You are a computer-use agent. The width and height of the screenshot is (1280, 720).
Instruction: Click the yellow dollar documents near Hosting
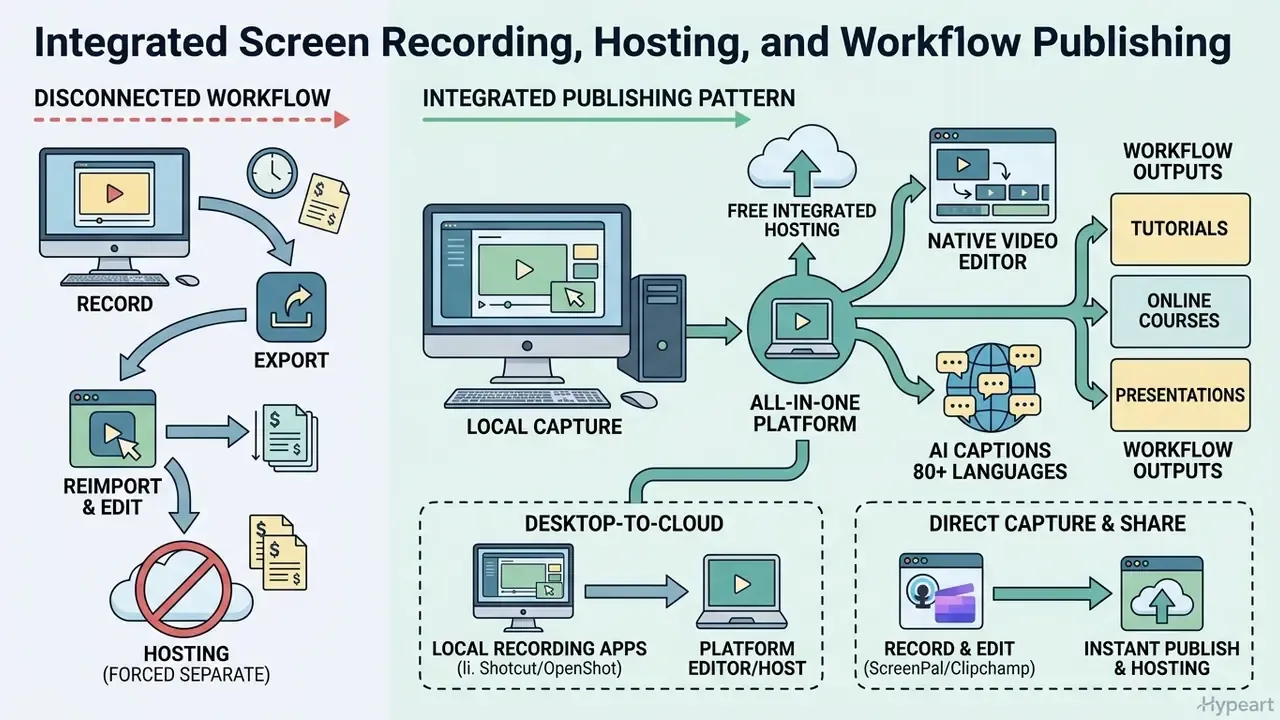click(276, 552)
